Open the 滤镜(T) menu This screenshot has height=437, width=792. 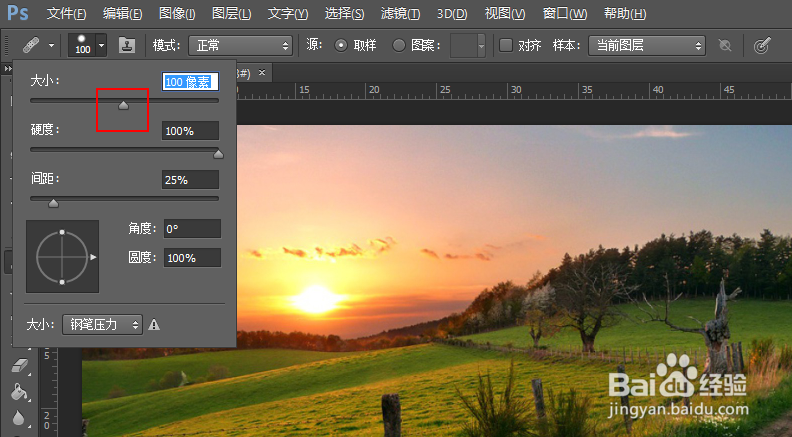[x=400, y=14]
